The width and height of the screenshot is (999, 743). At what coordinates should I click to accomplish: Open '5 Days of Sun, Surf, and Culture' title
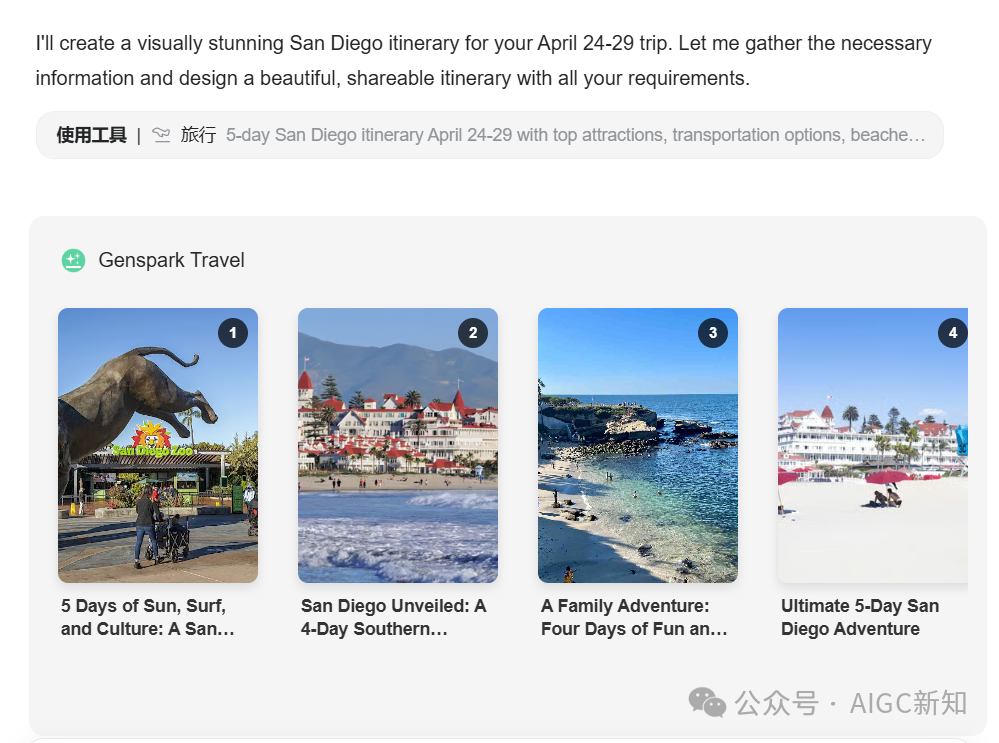pyautogui.click(x=148, y=617)
